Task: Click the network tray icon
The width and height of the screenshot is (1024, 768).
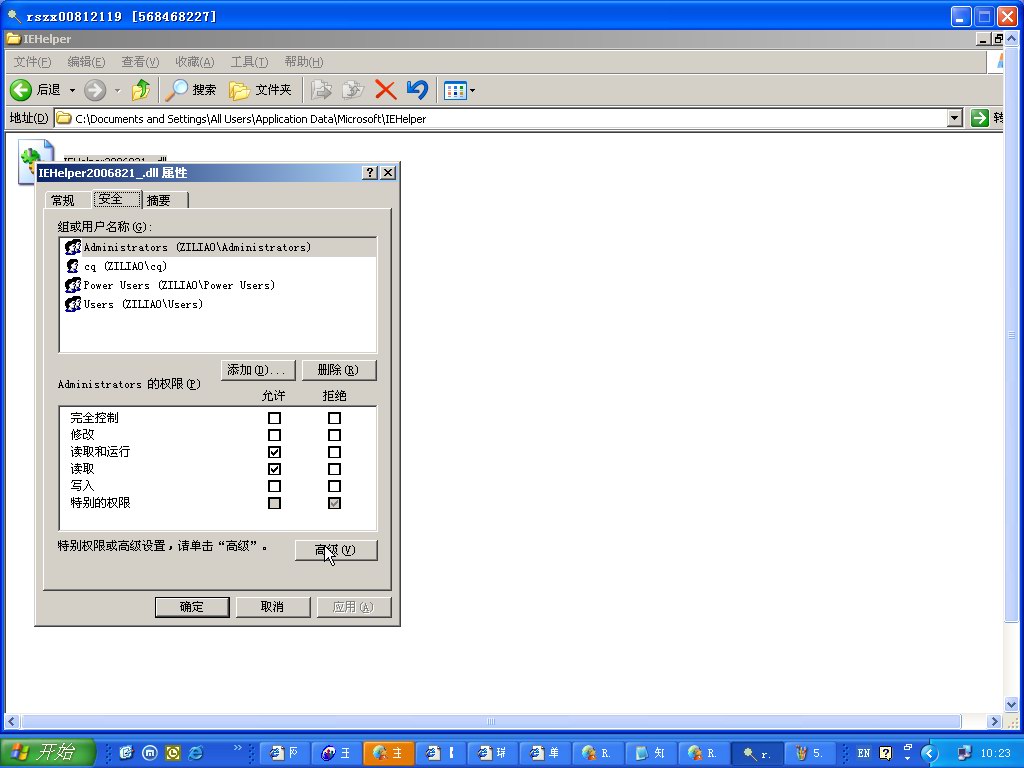Action: [964, 753]
